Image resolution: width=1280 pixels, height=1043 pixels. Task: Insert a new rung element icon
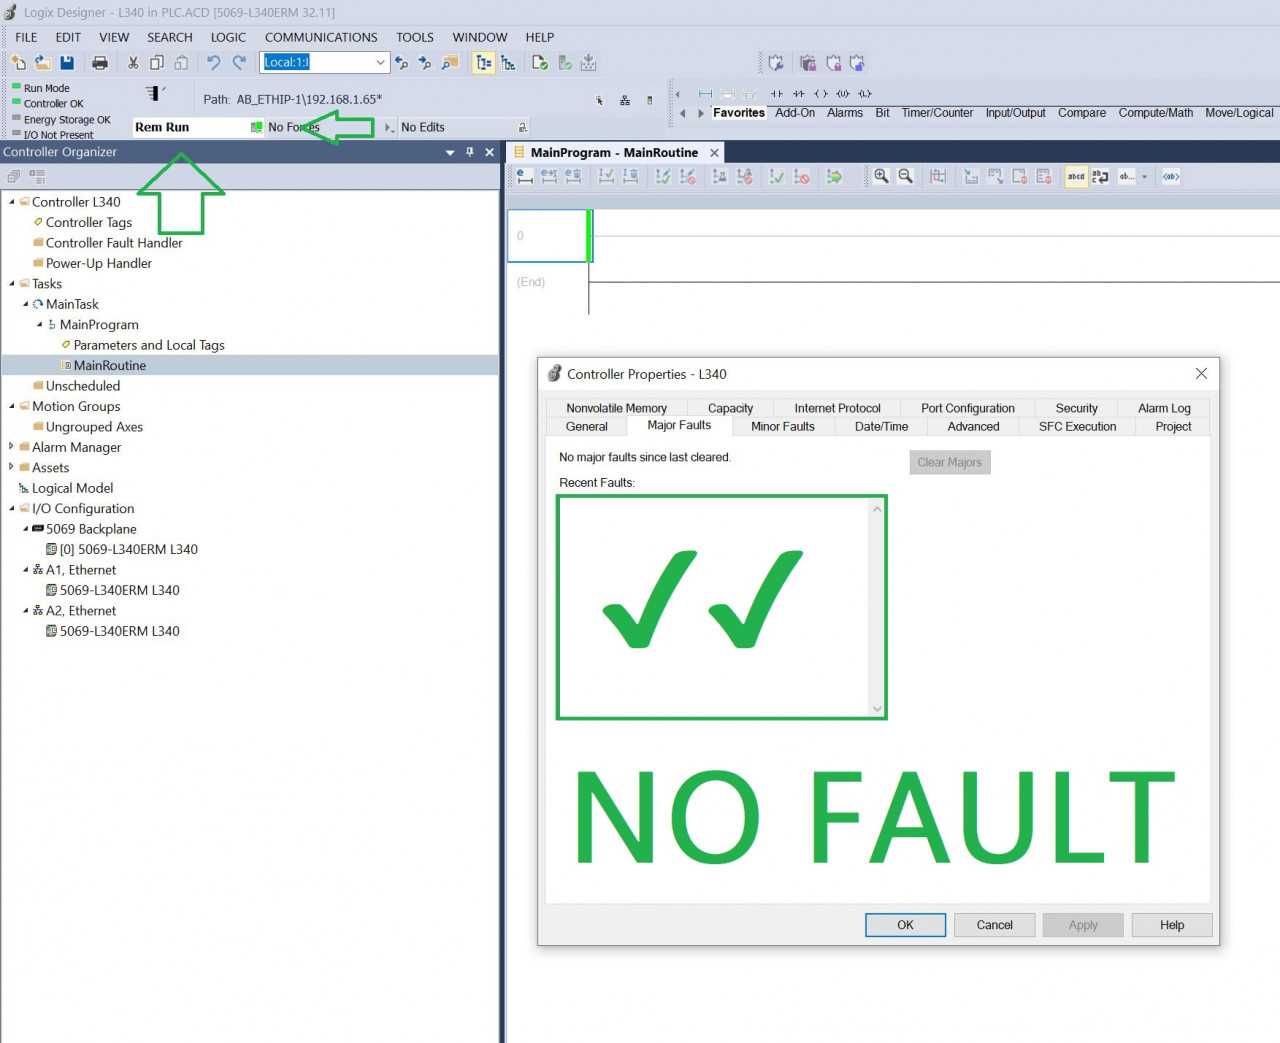706,94
